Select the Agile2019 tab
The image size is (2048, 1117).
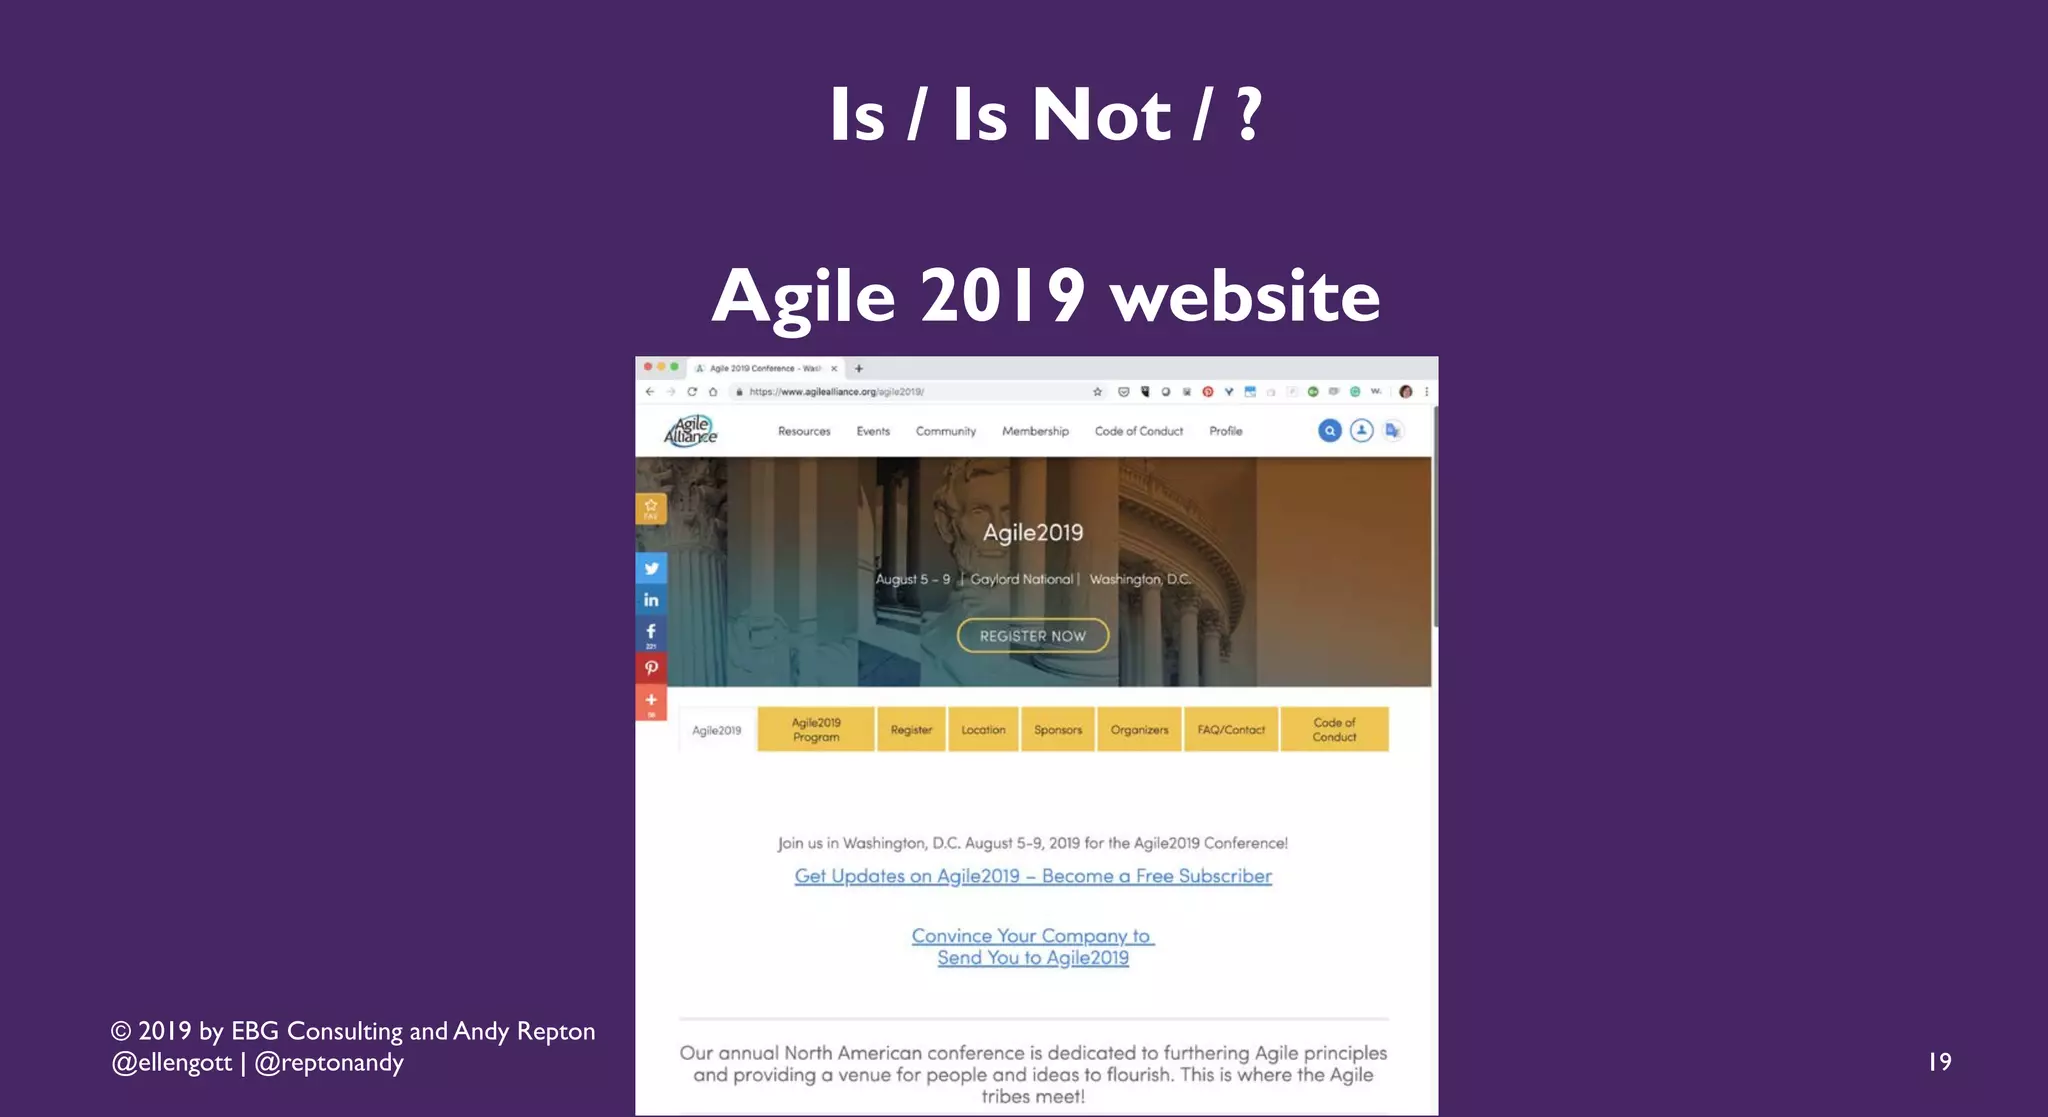[x=717, y=730]
